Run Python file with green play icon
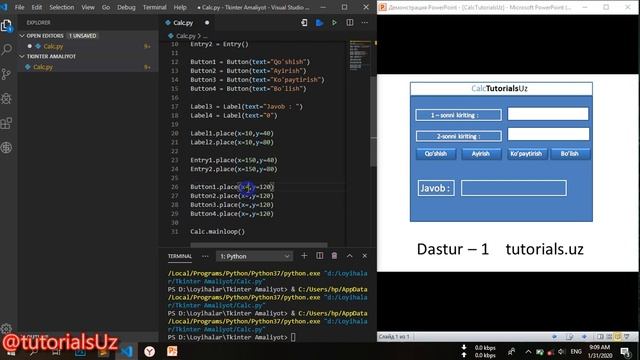This screenshot has width=640, height=360. 334,23
